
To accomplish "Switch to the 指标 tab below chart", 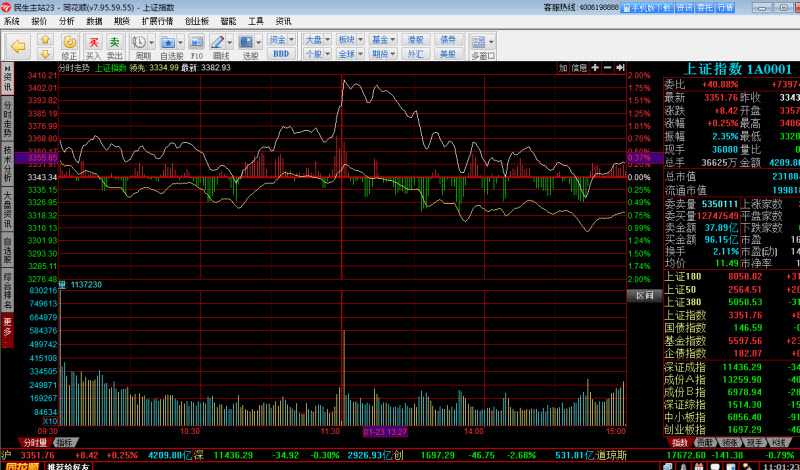I will tap(65, 442).
